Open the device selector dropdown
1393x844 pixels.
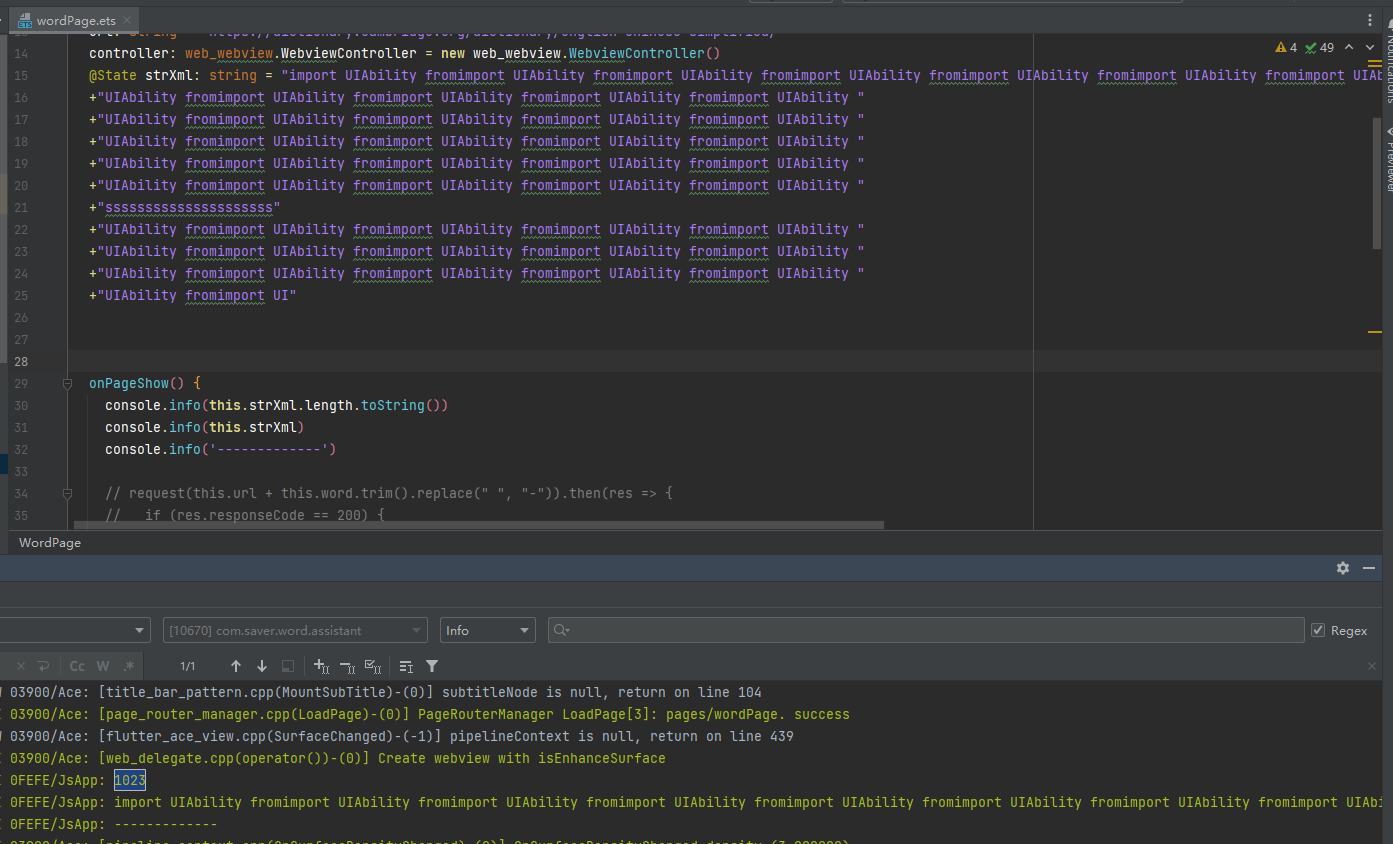(75, 630)
